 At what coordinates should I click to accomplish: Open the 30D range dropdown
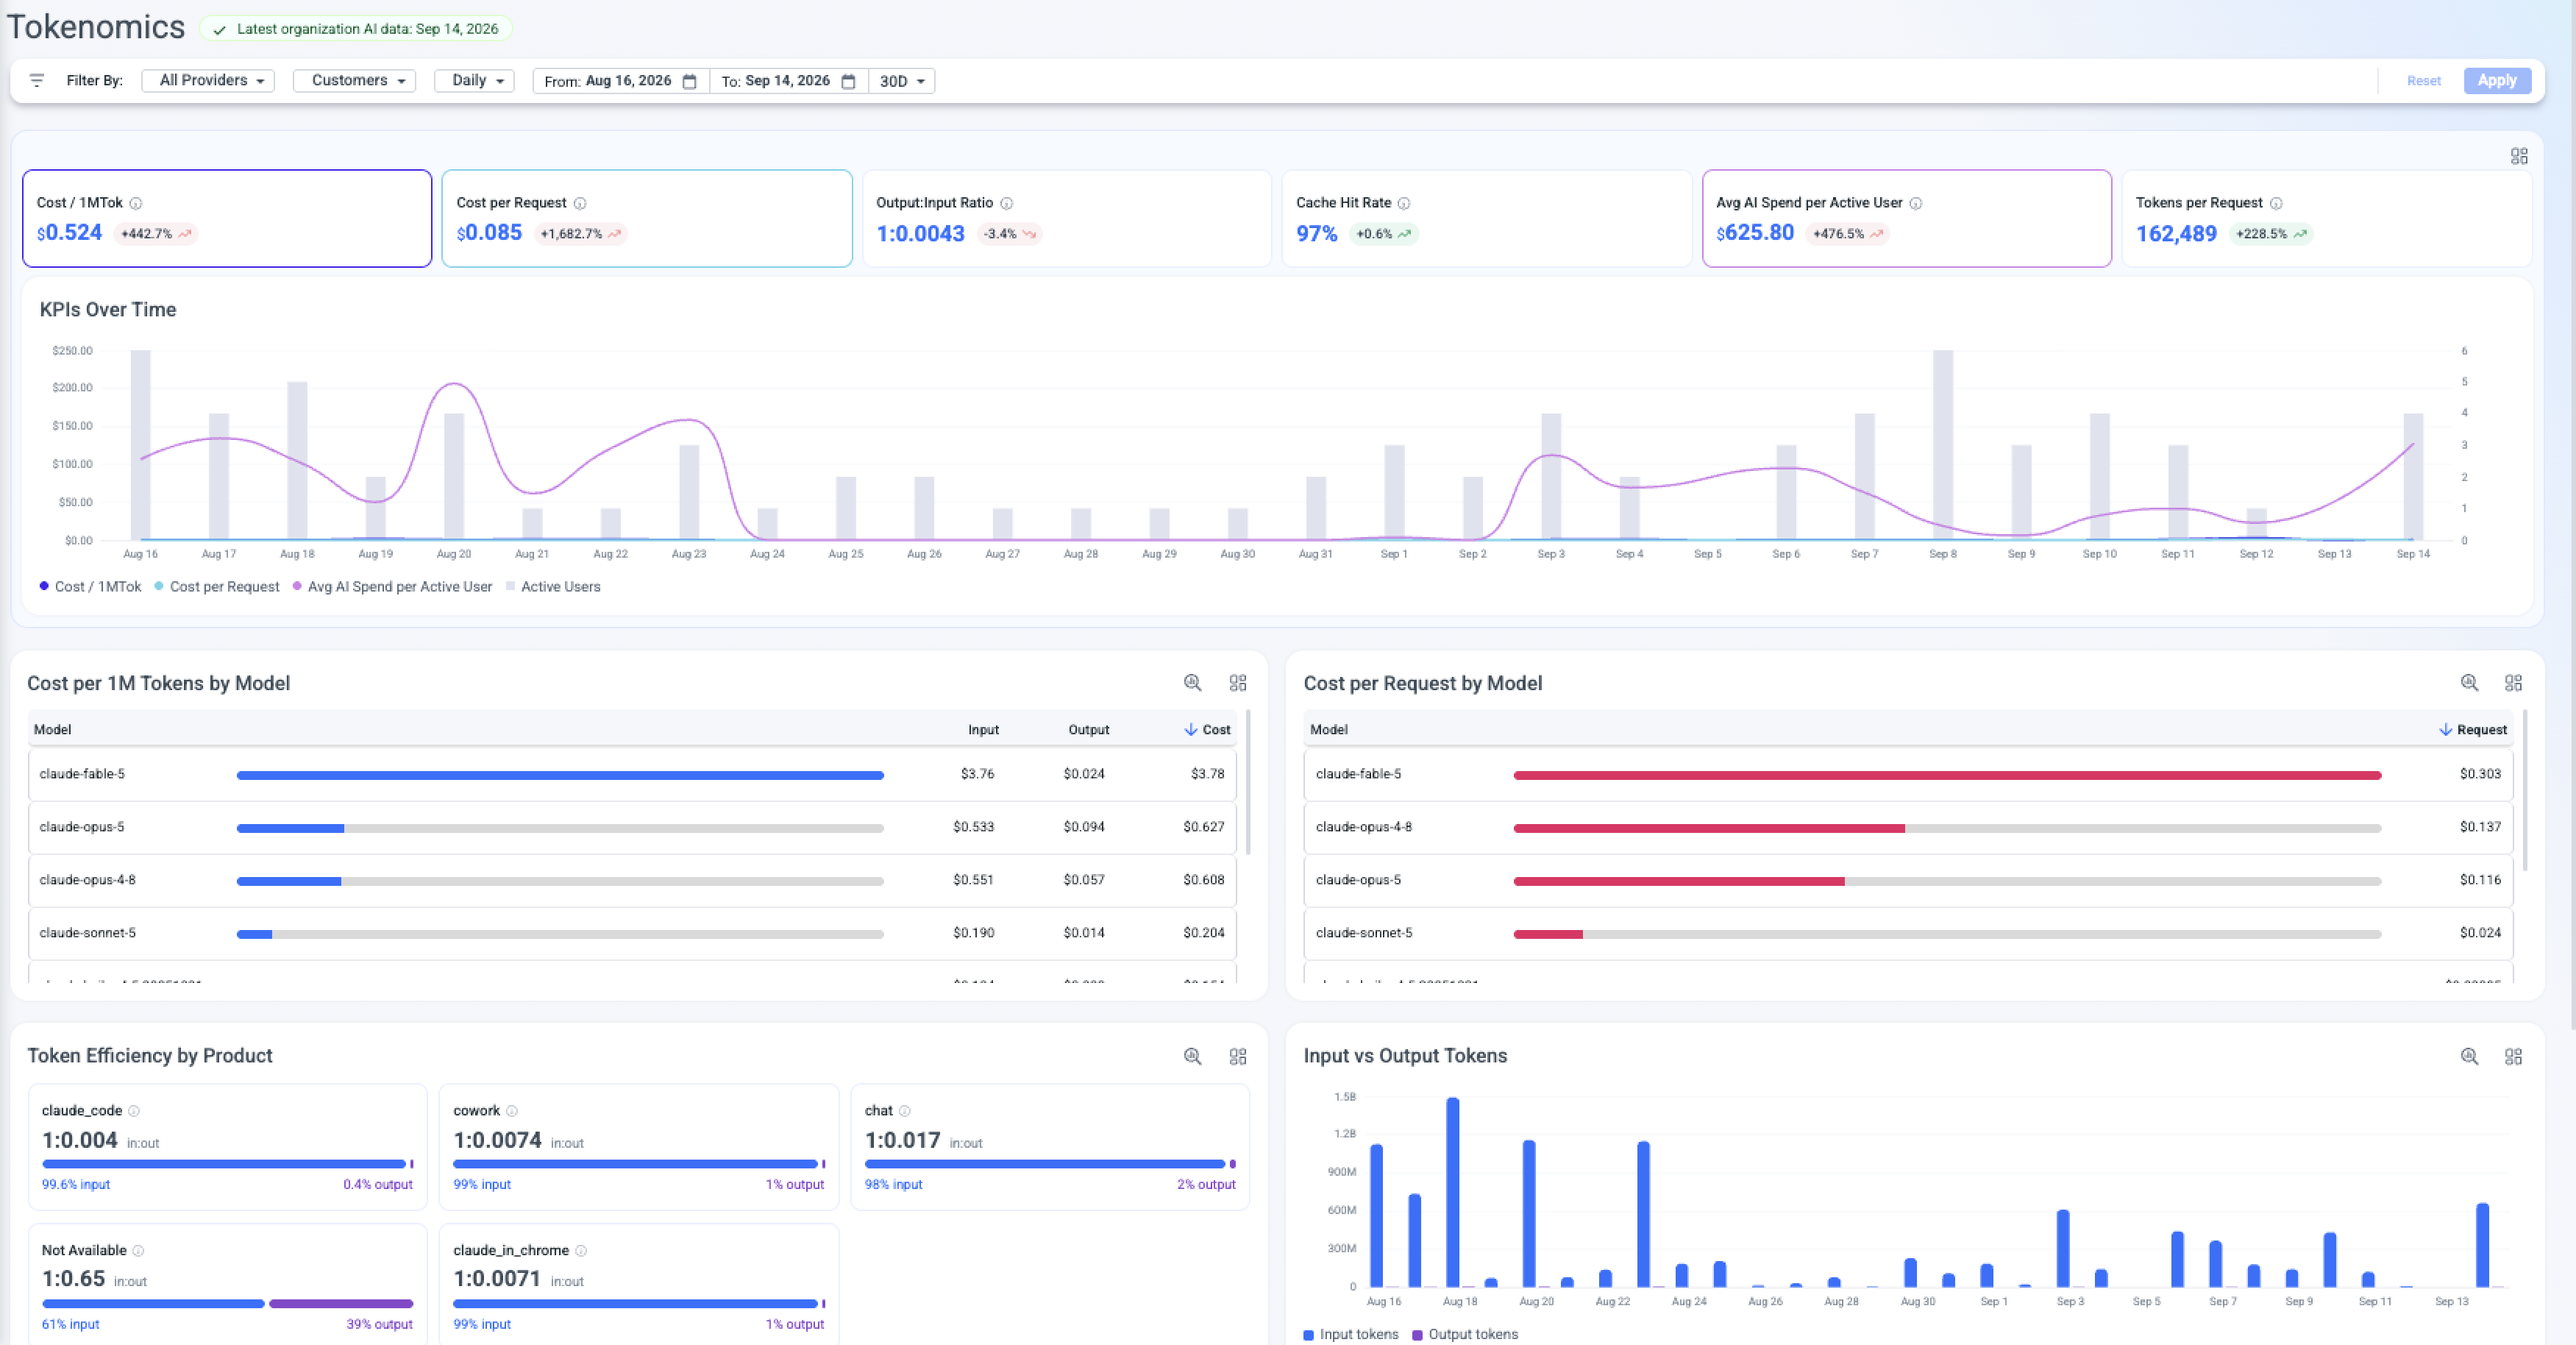[902, 81]
